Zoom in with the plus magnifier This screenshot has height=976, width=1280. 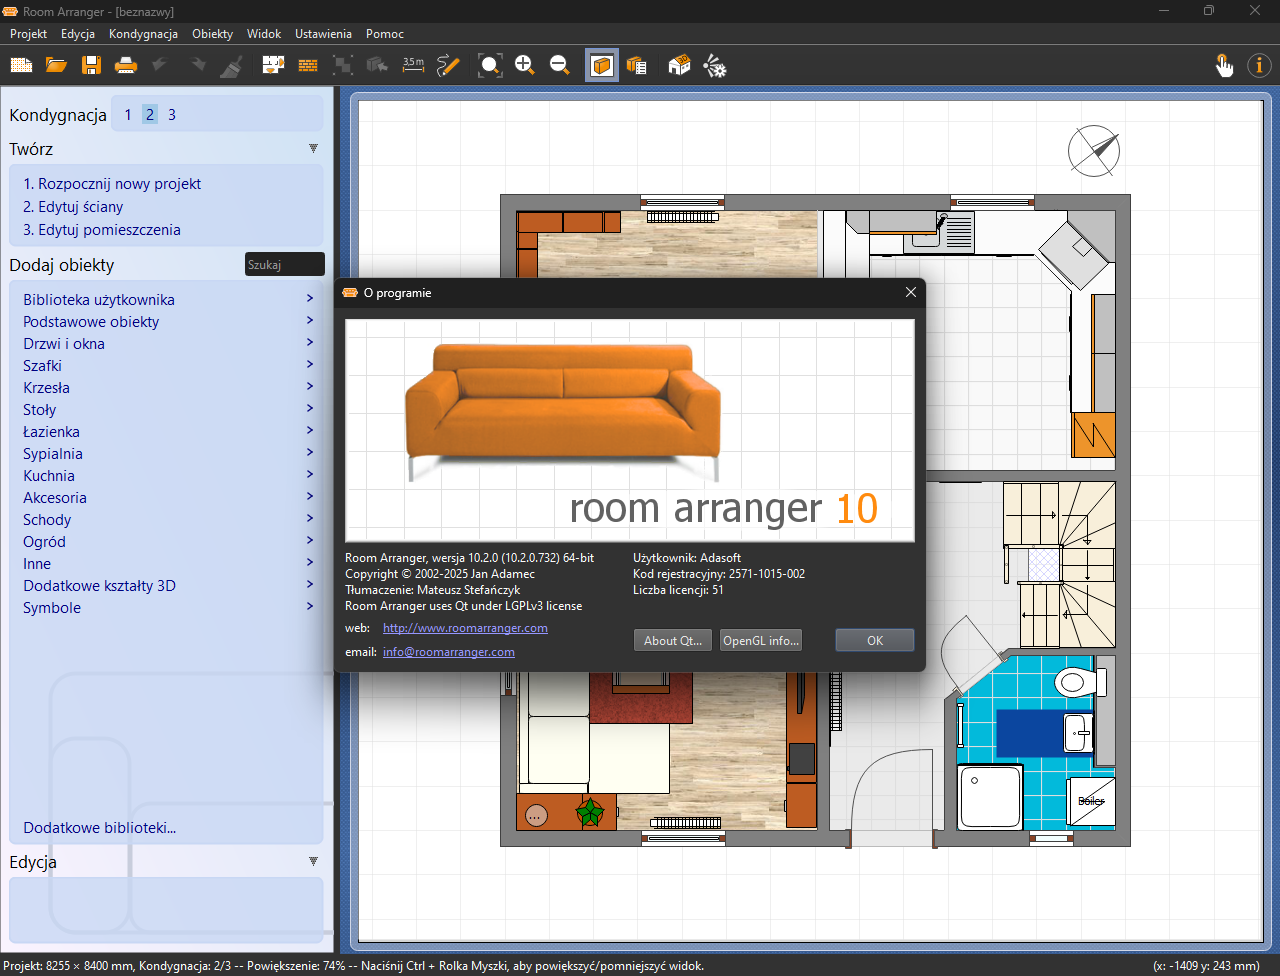525,66
